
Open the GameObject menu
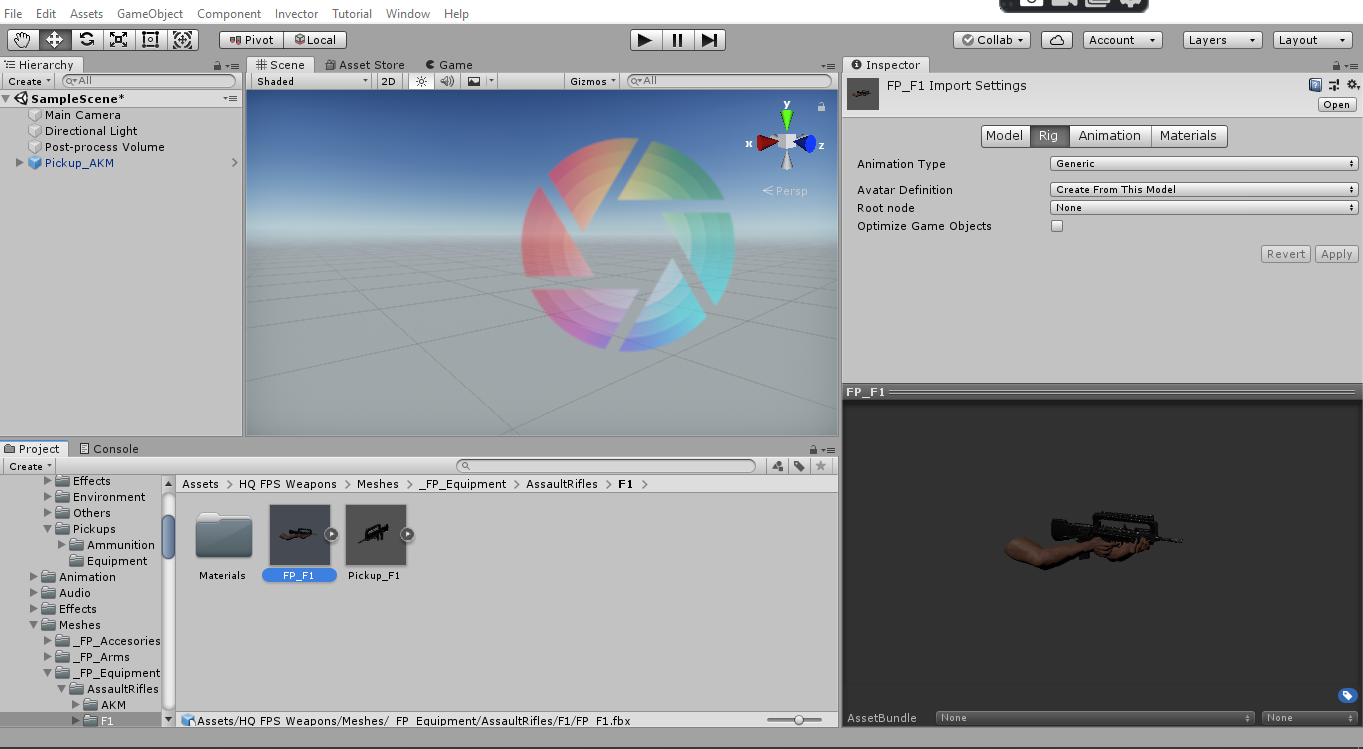click(x=150, y=14)
